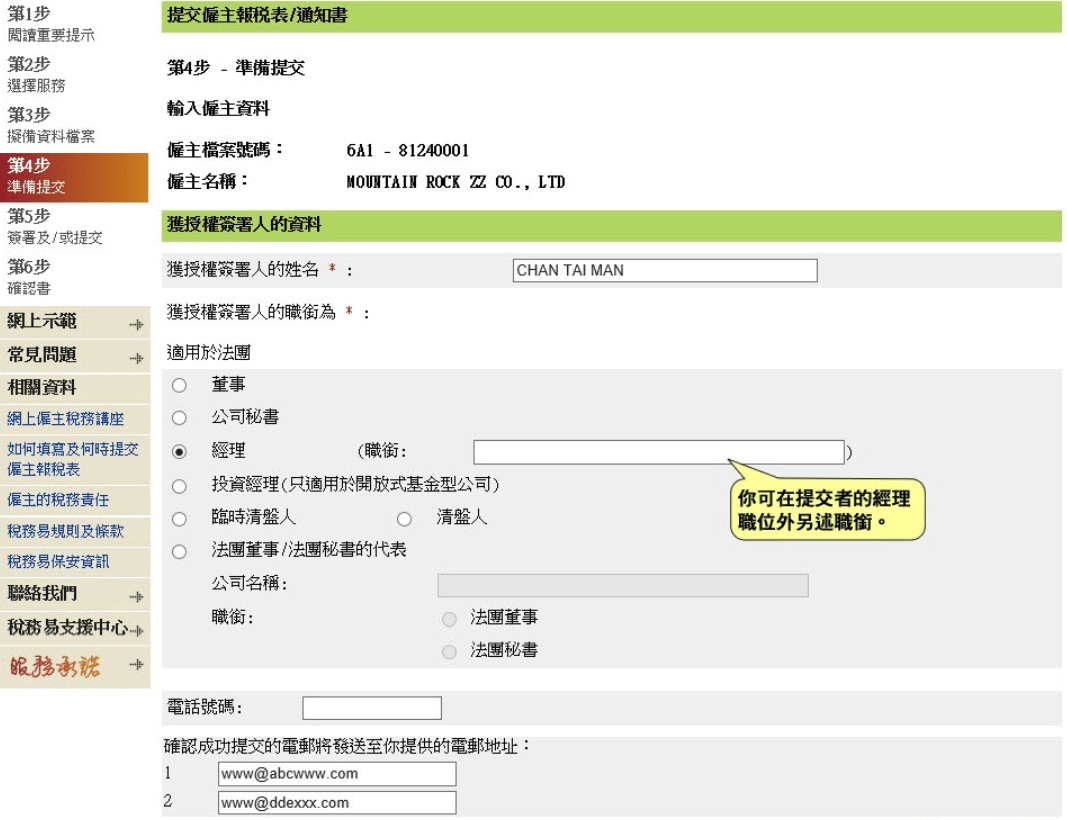Choose the disabled 法團董事 title radio

[449, 619]
